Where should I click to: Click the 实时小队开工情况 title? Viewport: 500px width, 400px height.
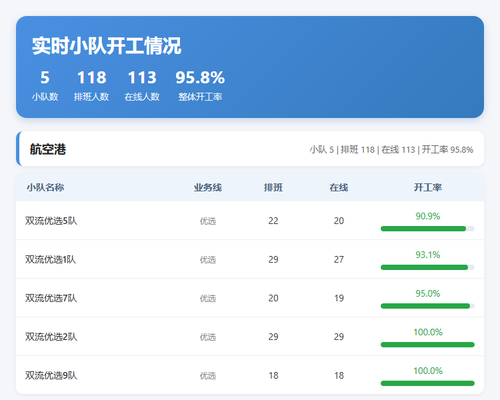107,46
